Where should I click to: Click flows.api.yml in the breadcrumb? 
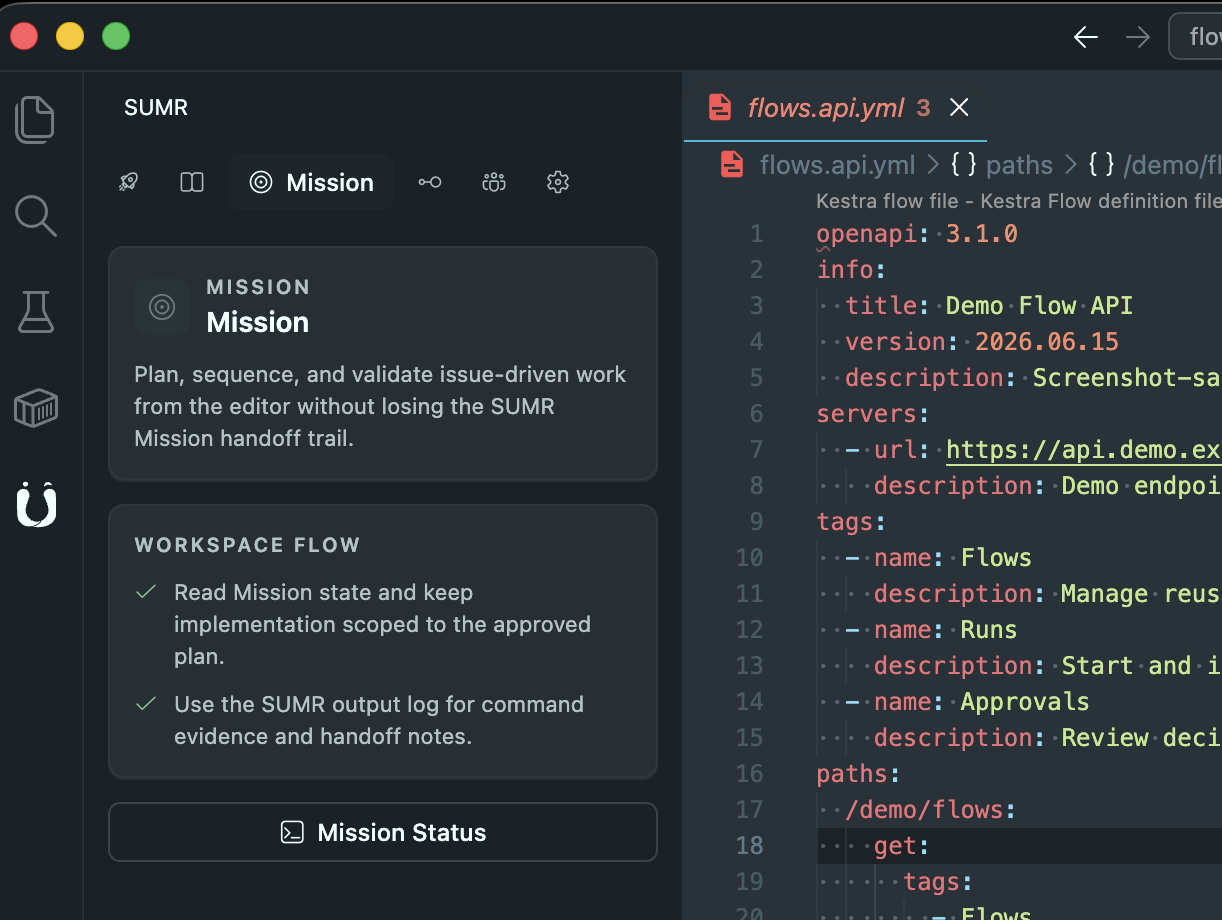click(837, 164)
